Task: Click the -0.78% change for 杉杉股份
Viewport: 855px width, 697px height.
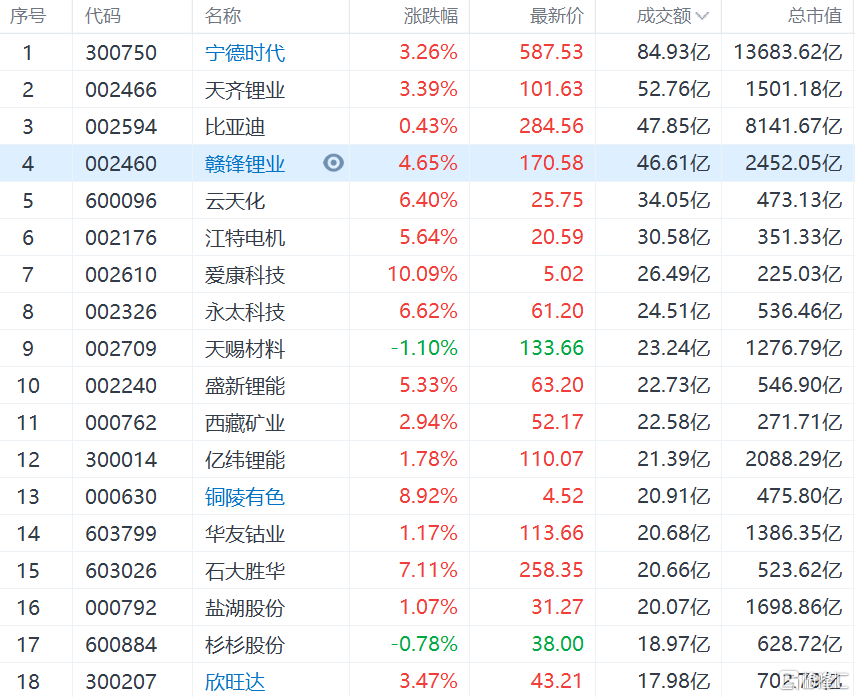Action: (424, 644)
